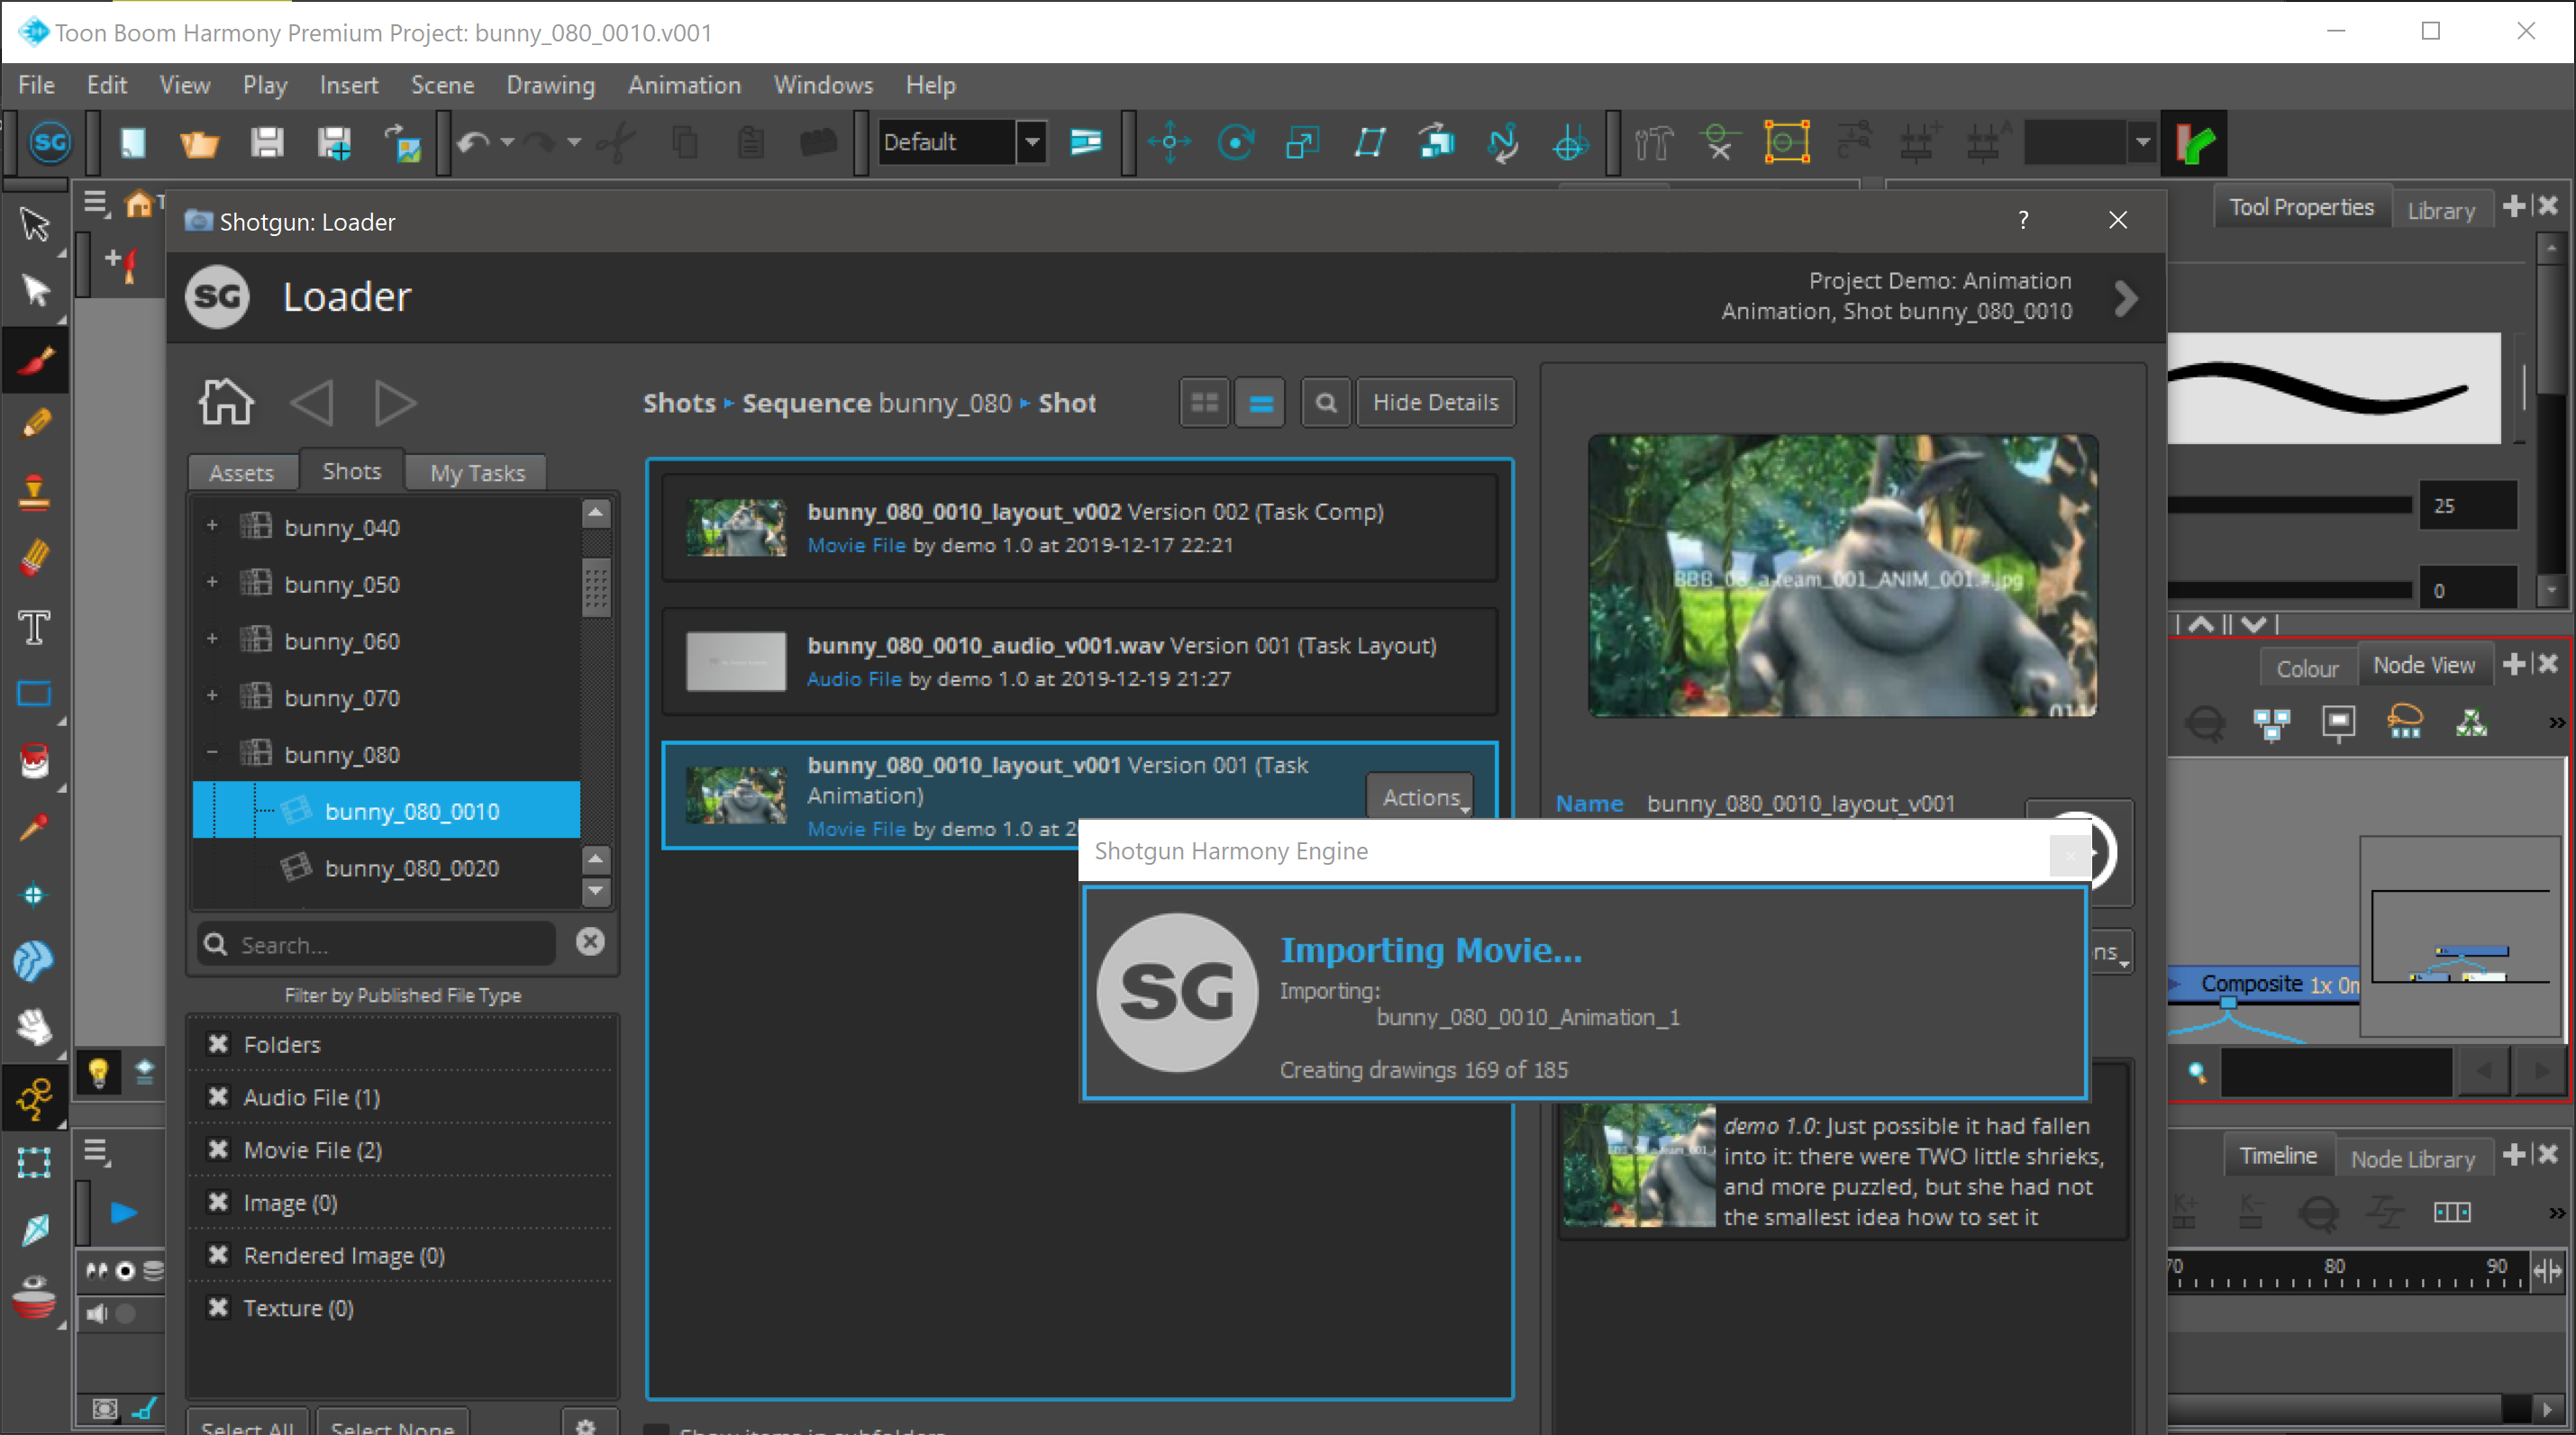The width and height of the screenshot is (2576, 1435).
Task: Expand the bunny_070 sequence
Action: click(x=212, y=696)
